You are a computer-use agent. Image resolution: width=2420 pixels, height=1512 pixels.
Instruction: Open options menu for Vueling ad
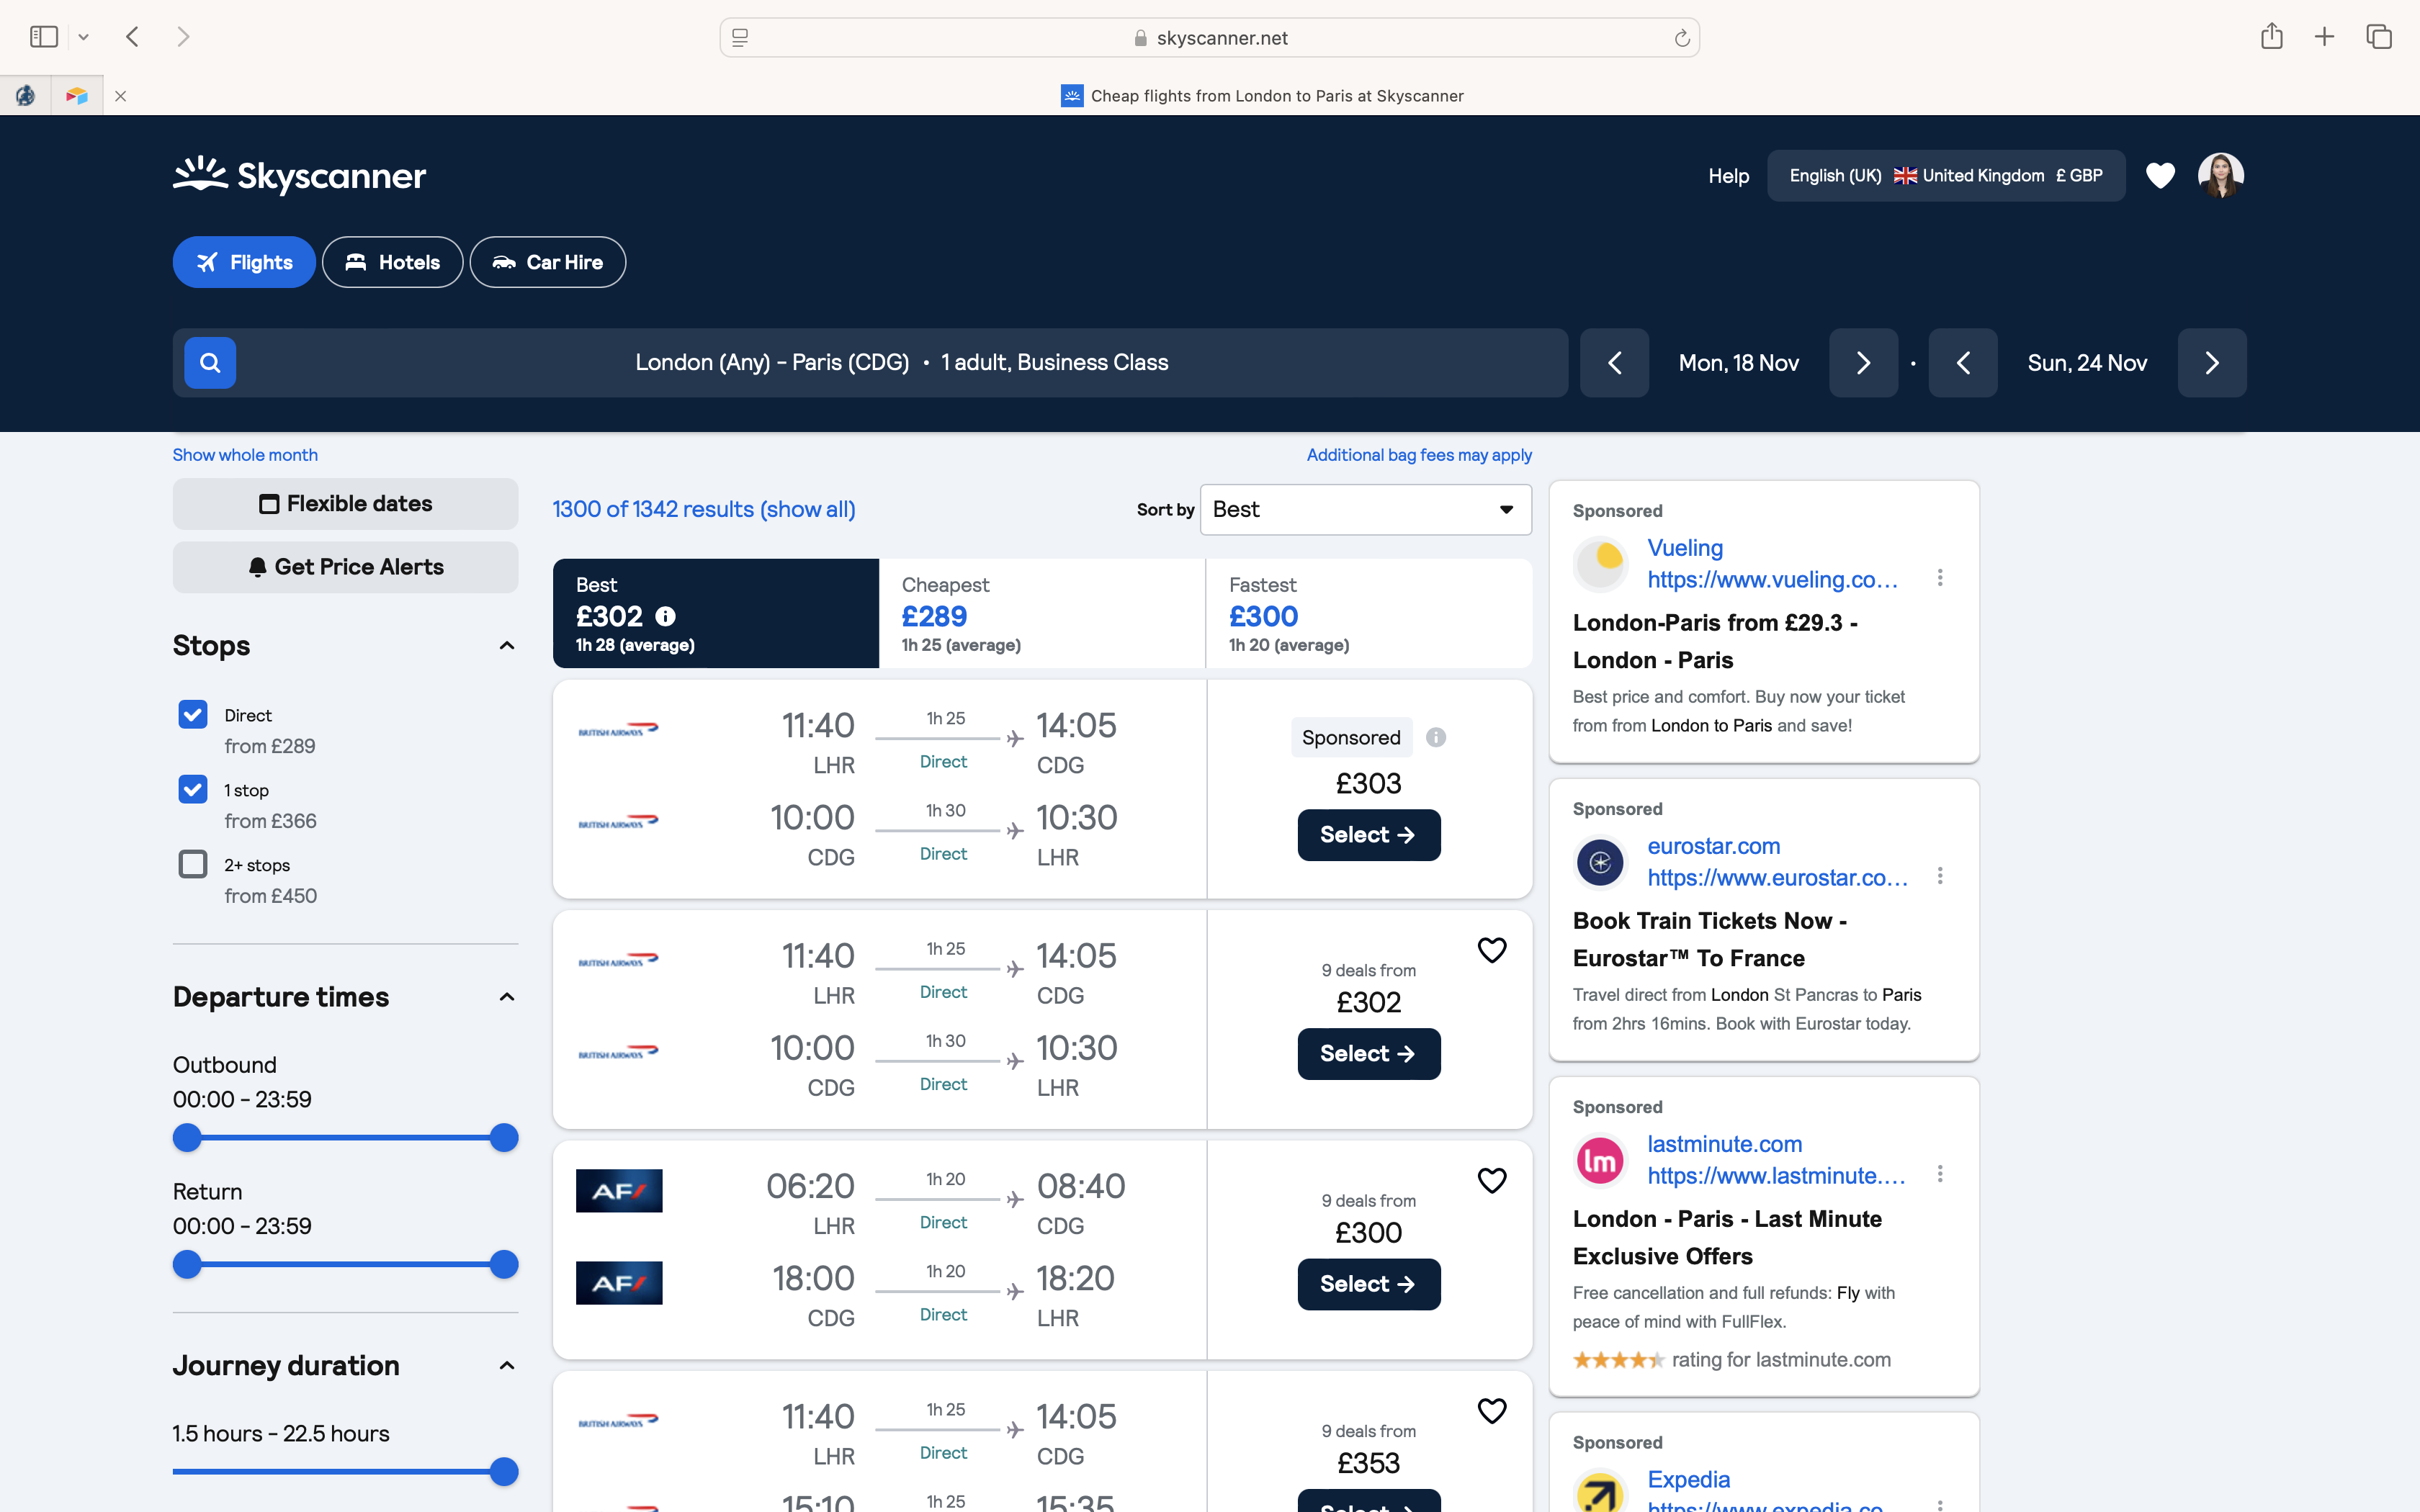(1940, 578)
